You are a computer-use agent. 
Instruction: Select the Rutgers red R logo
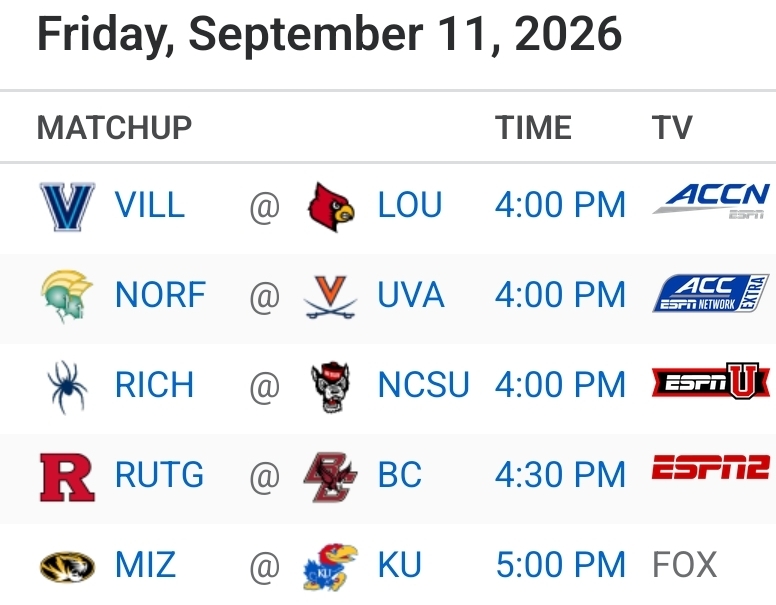click(x=67, y=477)
